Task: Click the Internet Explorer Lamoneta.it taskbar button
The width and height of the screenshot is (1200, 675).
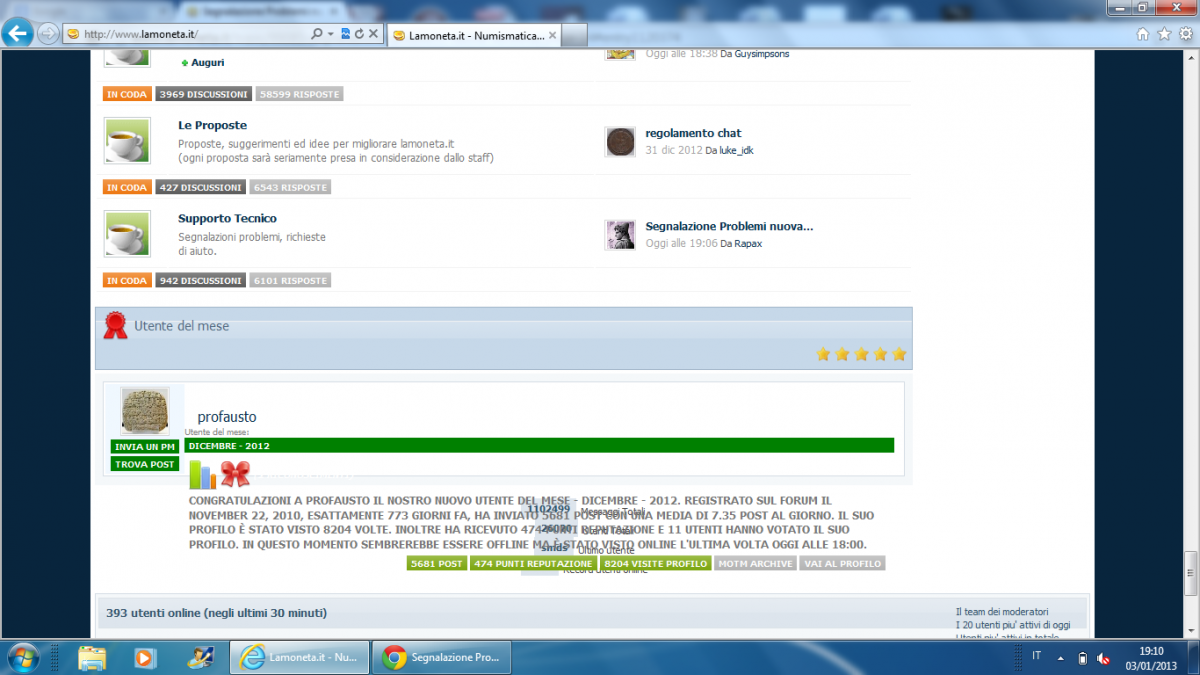Action: click(x=300, y=657)
